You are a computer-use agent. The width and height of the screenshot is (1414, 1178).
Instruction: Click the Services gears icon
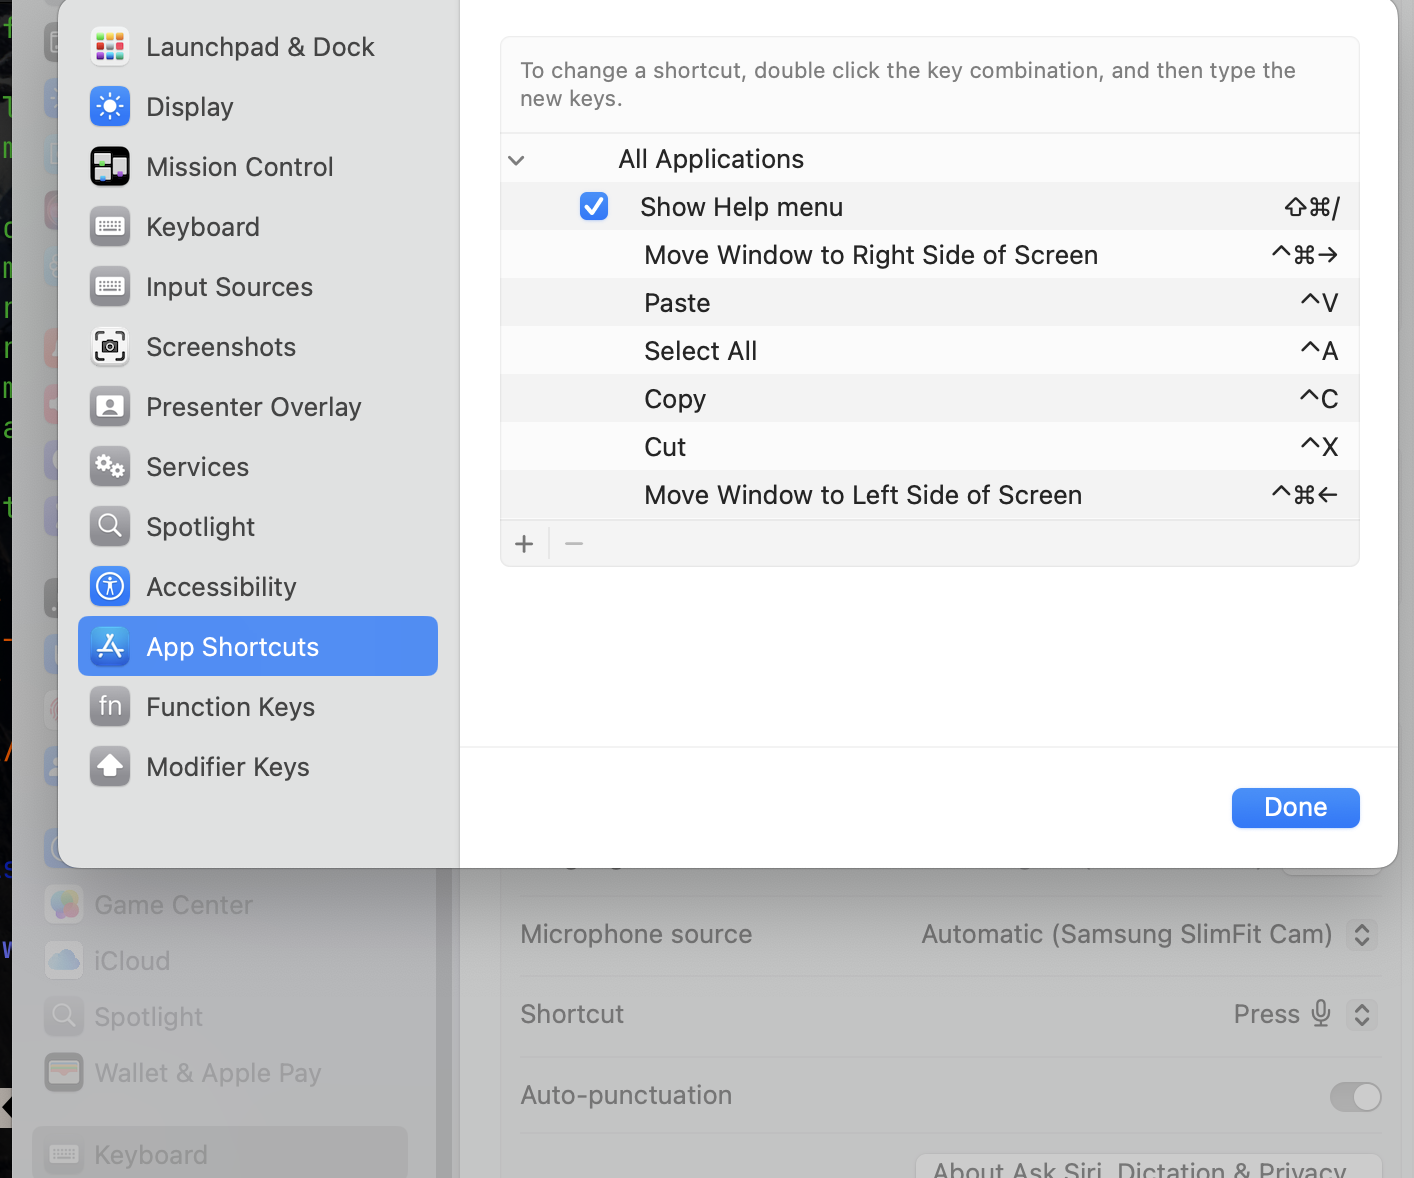(110, 467)
